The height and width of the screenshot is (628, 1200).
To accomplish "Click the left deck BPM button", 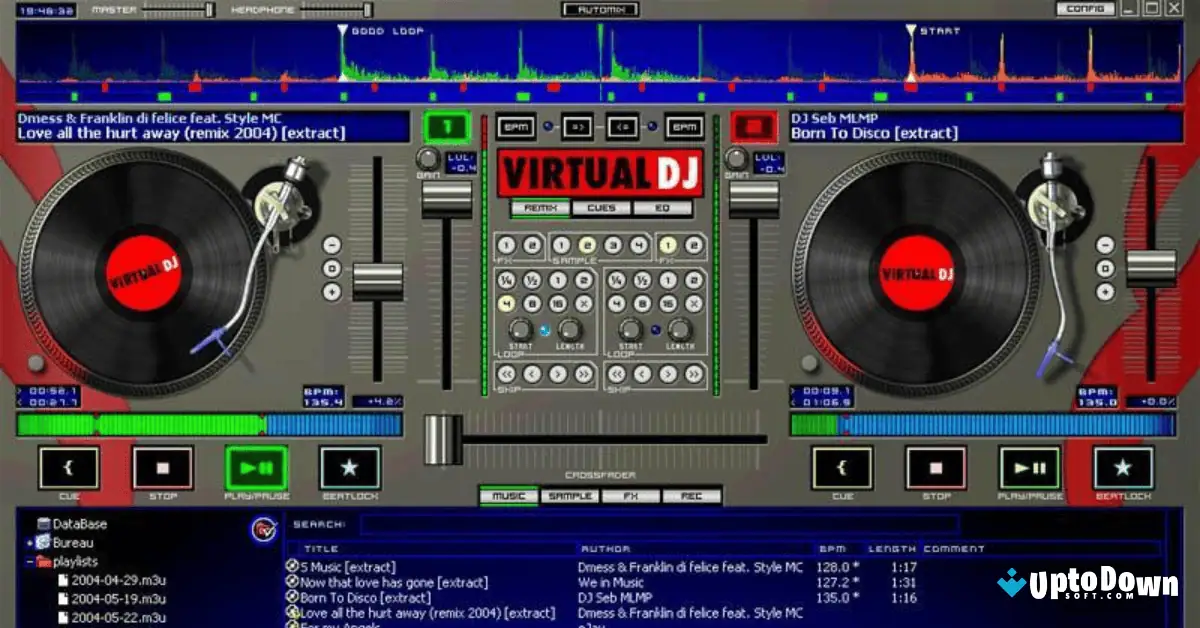I will pos(516,126).
